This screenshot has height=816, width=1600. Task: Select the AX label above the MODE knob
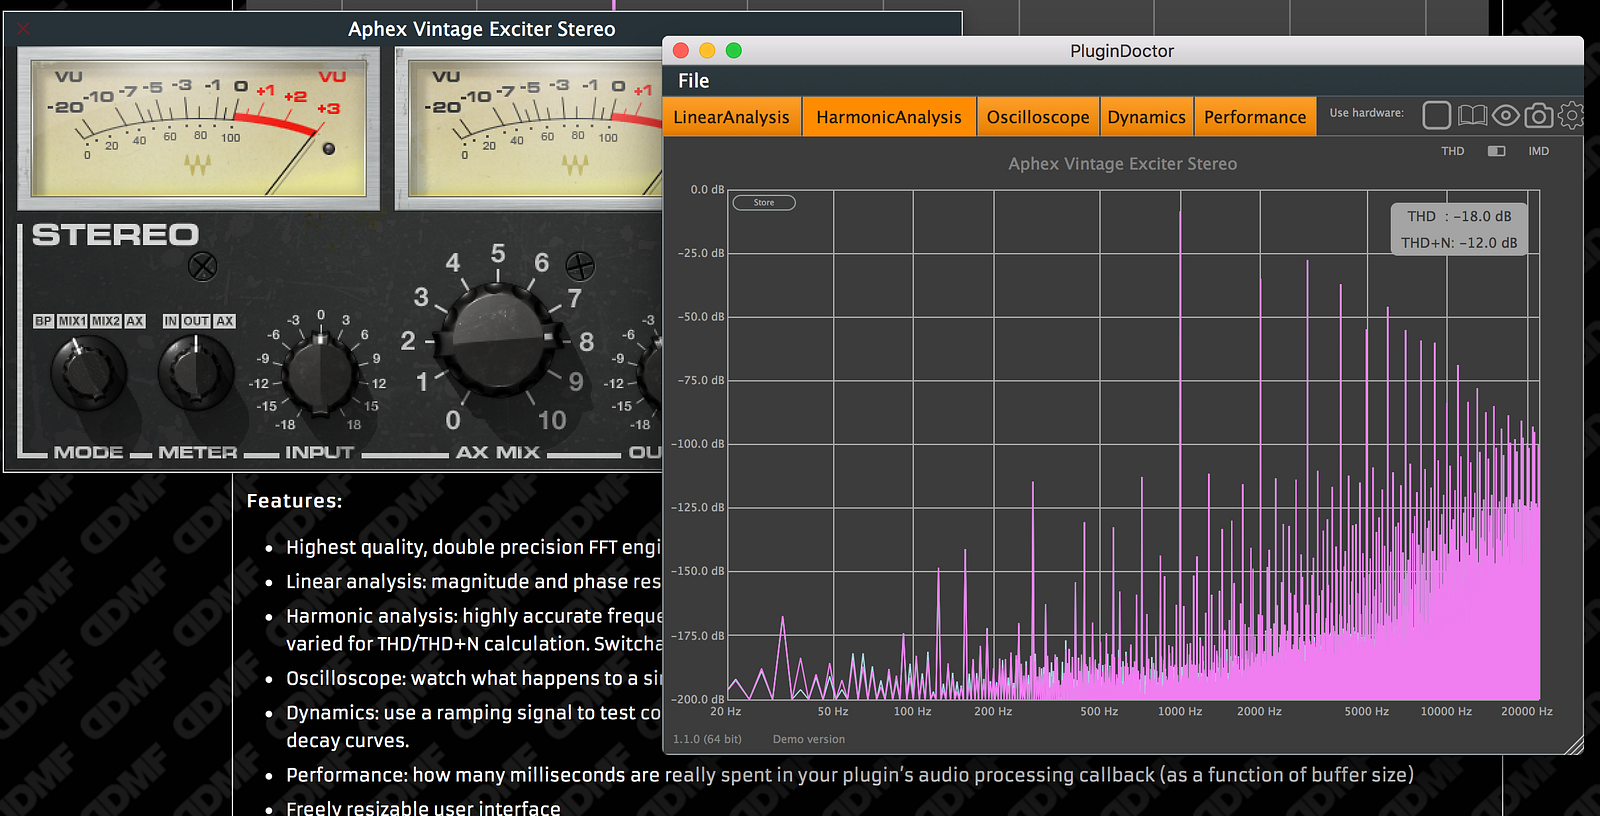[135, 321]
